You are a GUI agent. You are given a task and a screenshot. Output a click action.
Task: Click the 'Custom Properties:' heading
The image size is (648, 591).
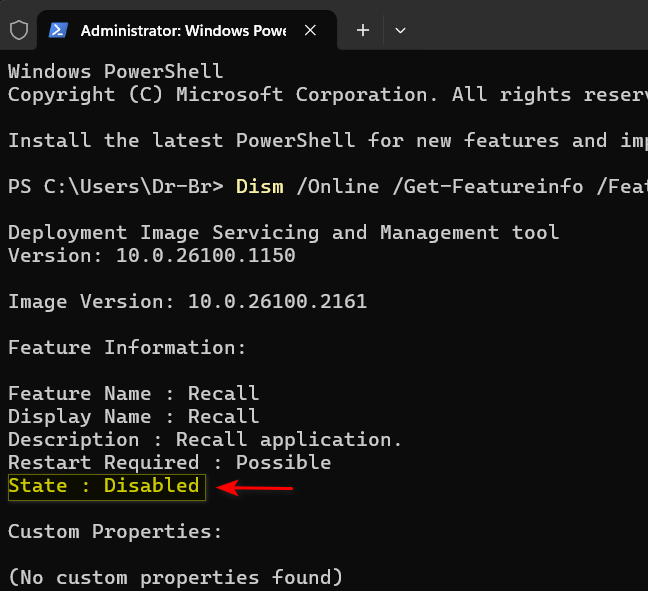click(x=115, y=531)
